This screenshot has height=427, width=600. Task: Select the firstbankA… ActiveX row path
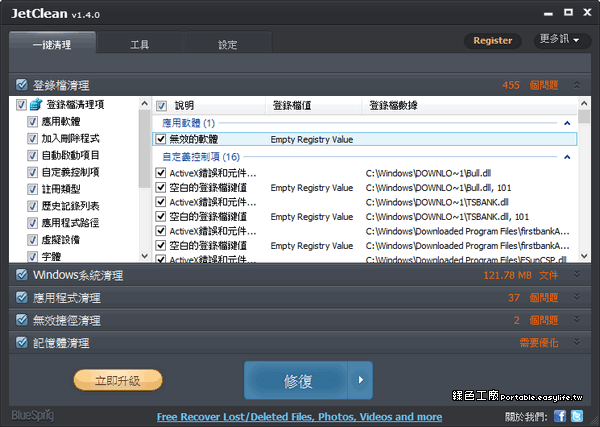tap(467, 231)
